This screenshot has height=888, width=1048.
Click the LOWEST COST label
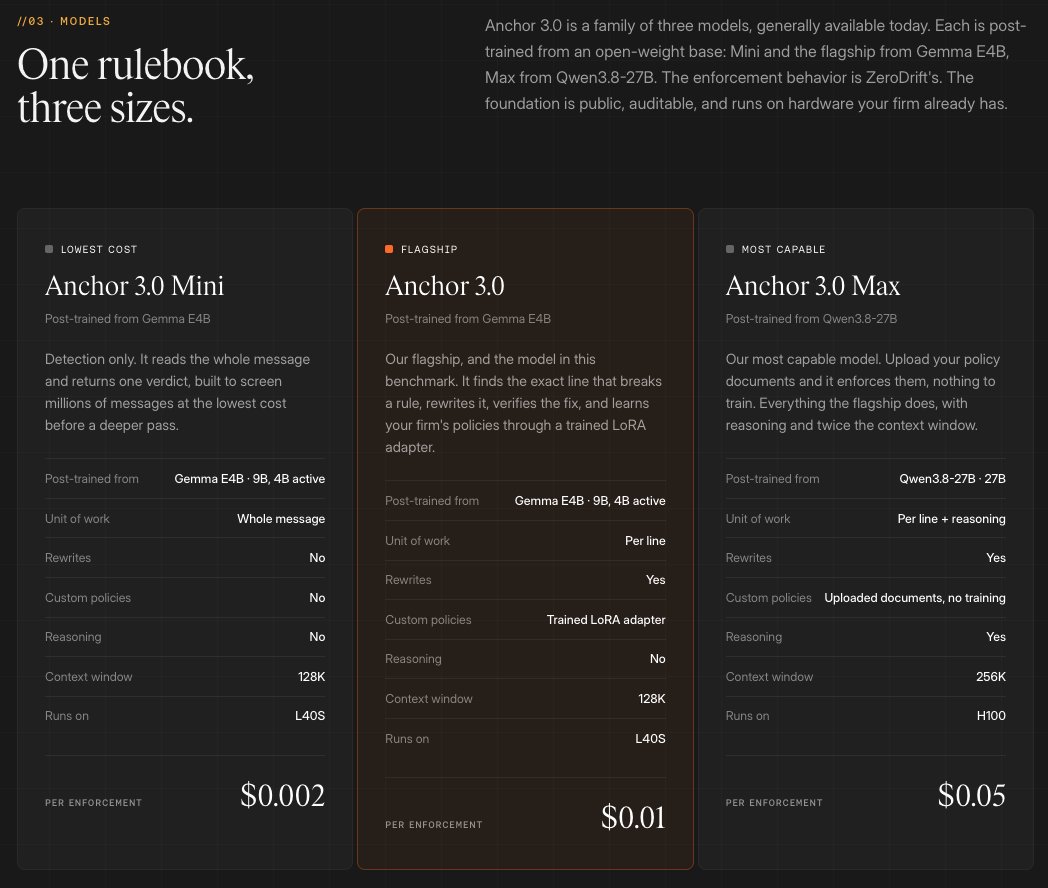pyautogui.click(x=99, y=249)
